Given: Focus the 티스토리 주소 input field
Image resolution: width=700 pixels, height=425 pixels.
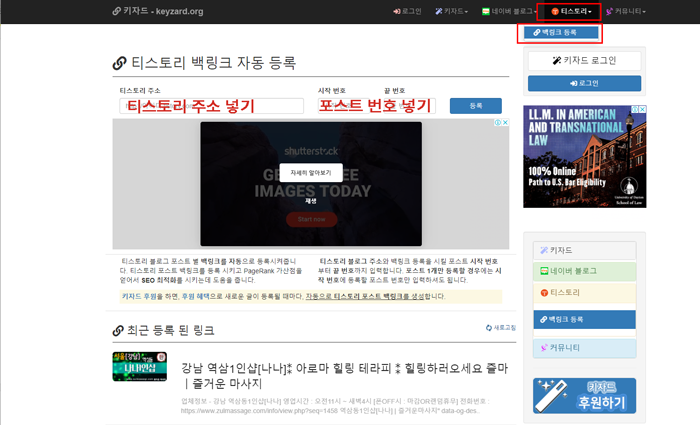Looking at the screenshot, I should tap(212, 106).
